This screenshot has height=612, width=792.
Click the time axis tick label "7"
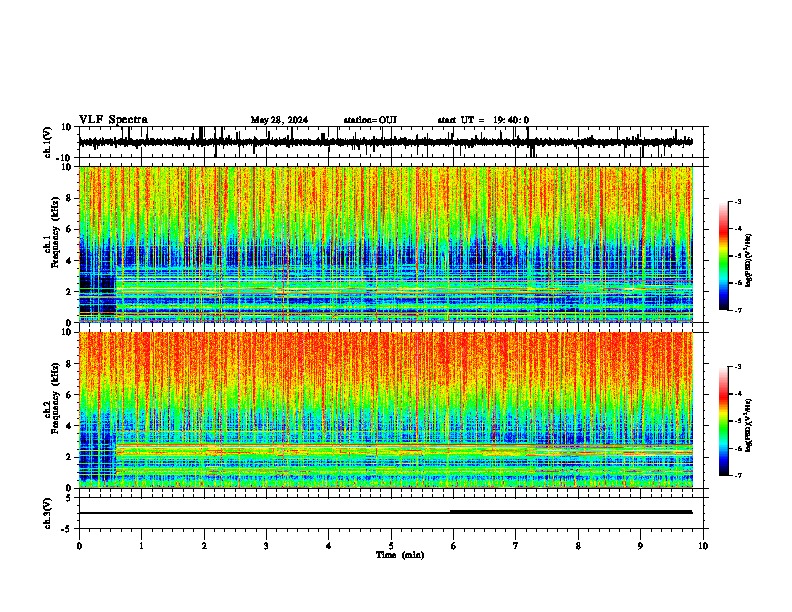tap(516, 546)
